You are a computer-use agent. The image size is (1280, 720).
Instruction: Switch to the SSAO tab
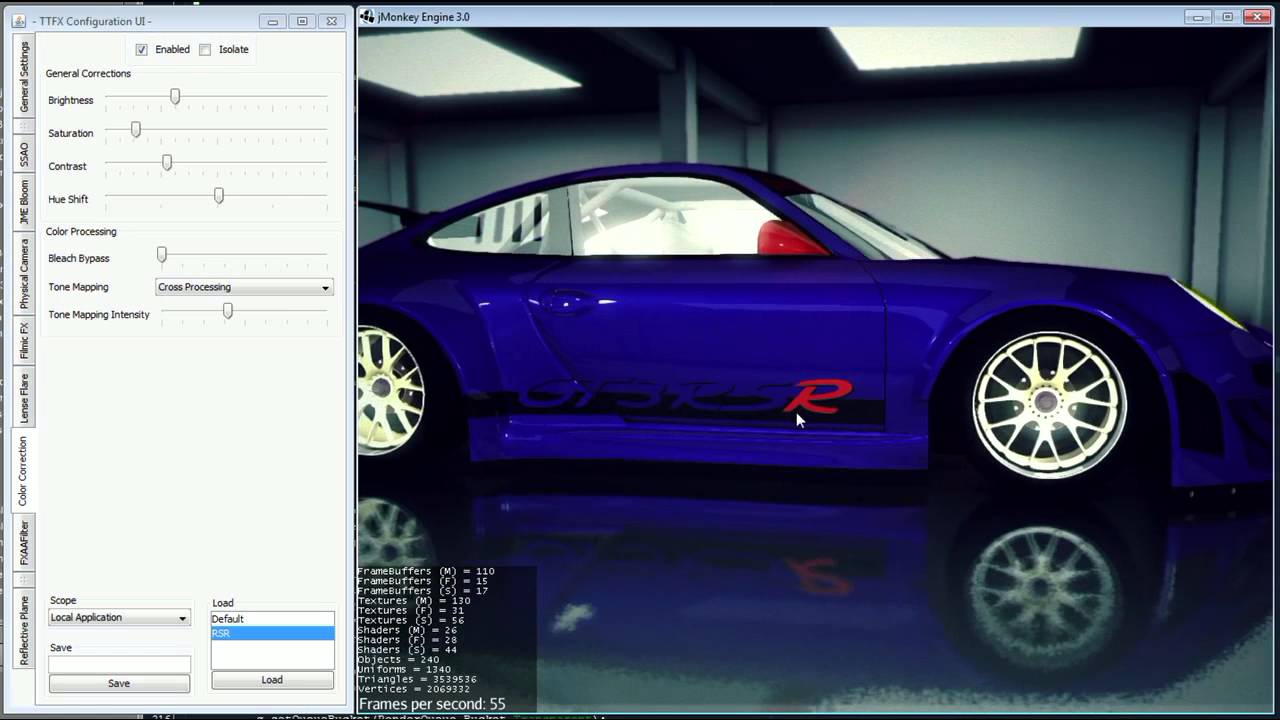pos(24,154)
